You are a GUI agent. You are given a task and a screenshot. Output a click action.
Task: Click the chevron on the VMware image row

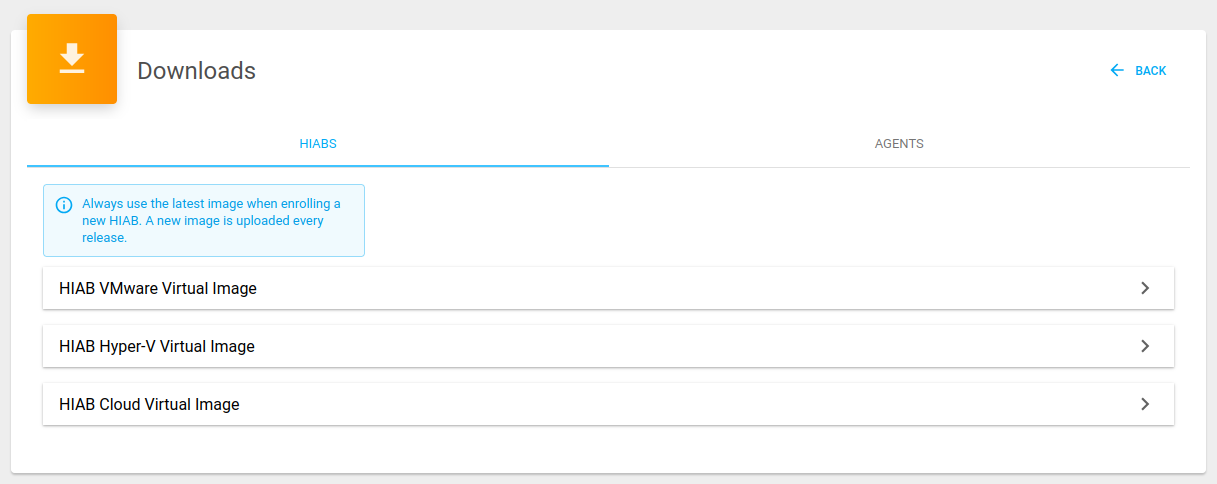click(1145, 288)
